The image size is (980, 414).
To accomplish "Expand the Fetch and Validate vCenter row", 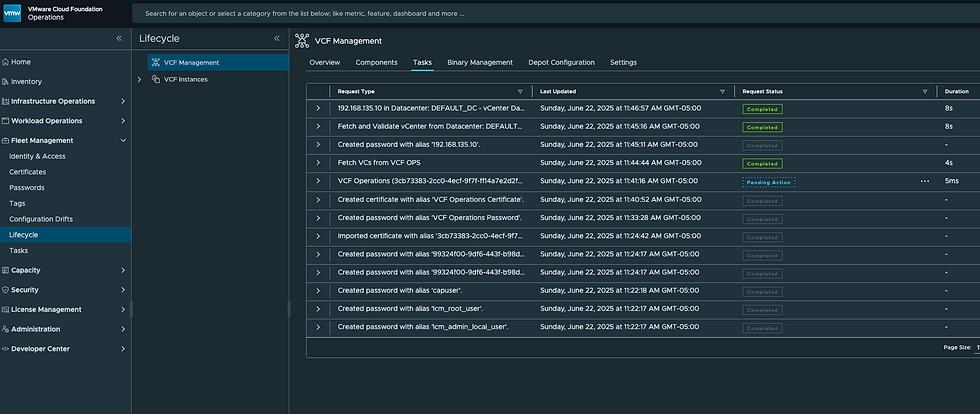I will [x=318, y=126].
